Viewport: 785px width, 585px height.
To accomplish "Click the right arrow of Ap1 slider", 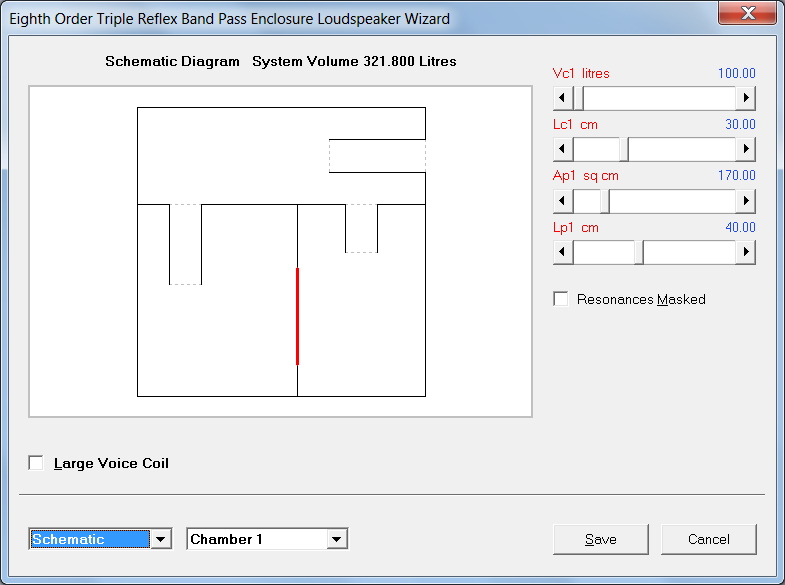I will (745, 201).
